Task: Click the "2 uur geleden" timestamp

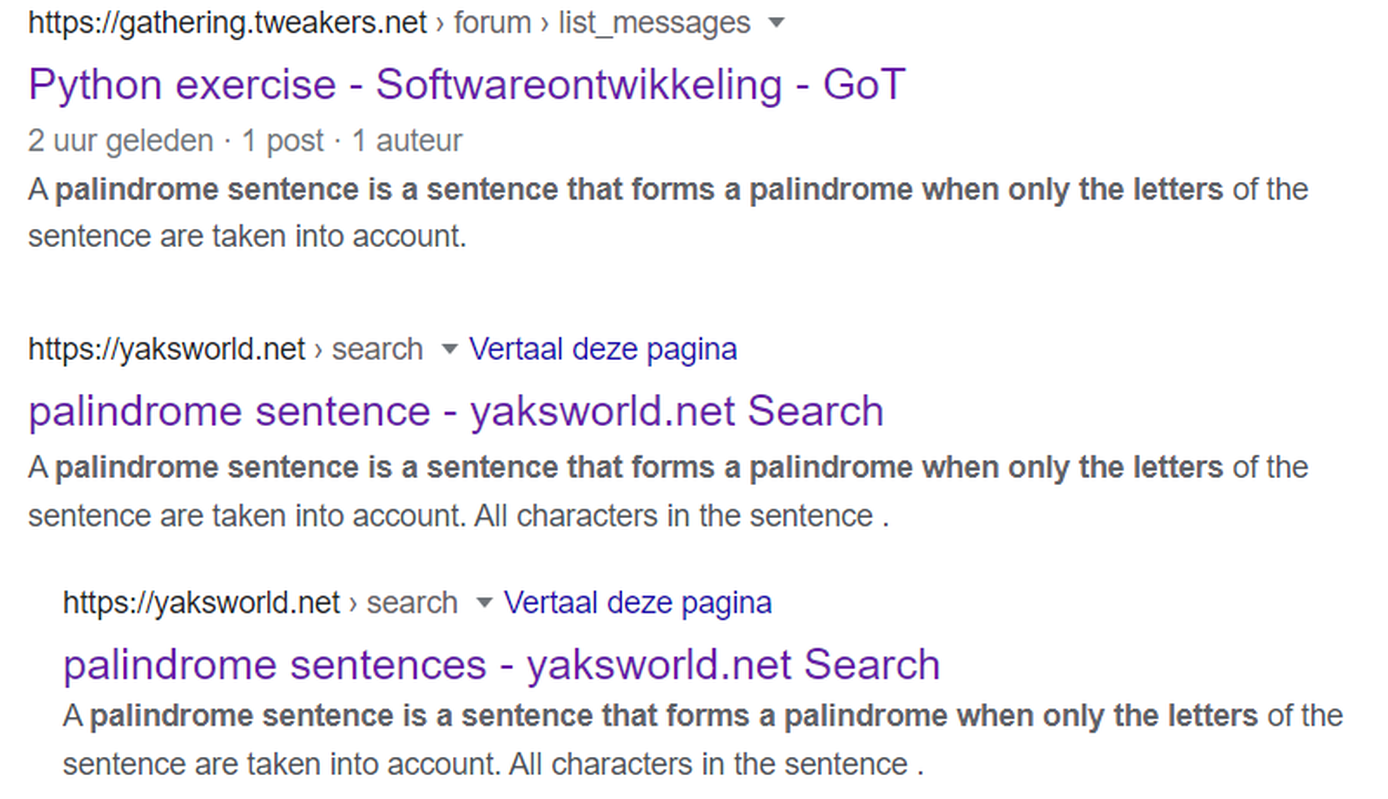Action: pos(120,141)
